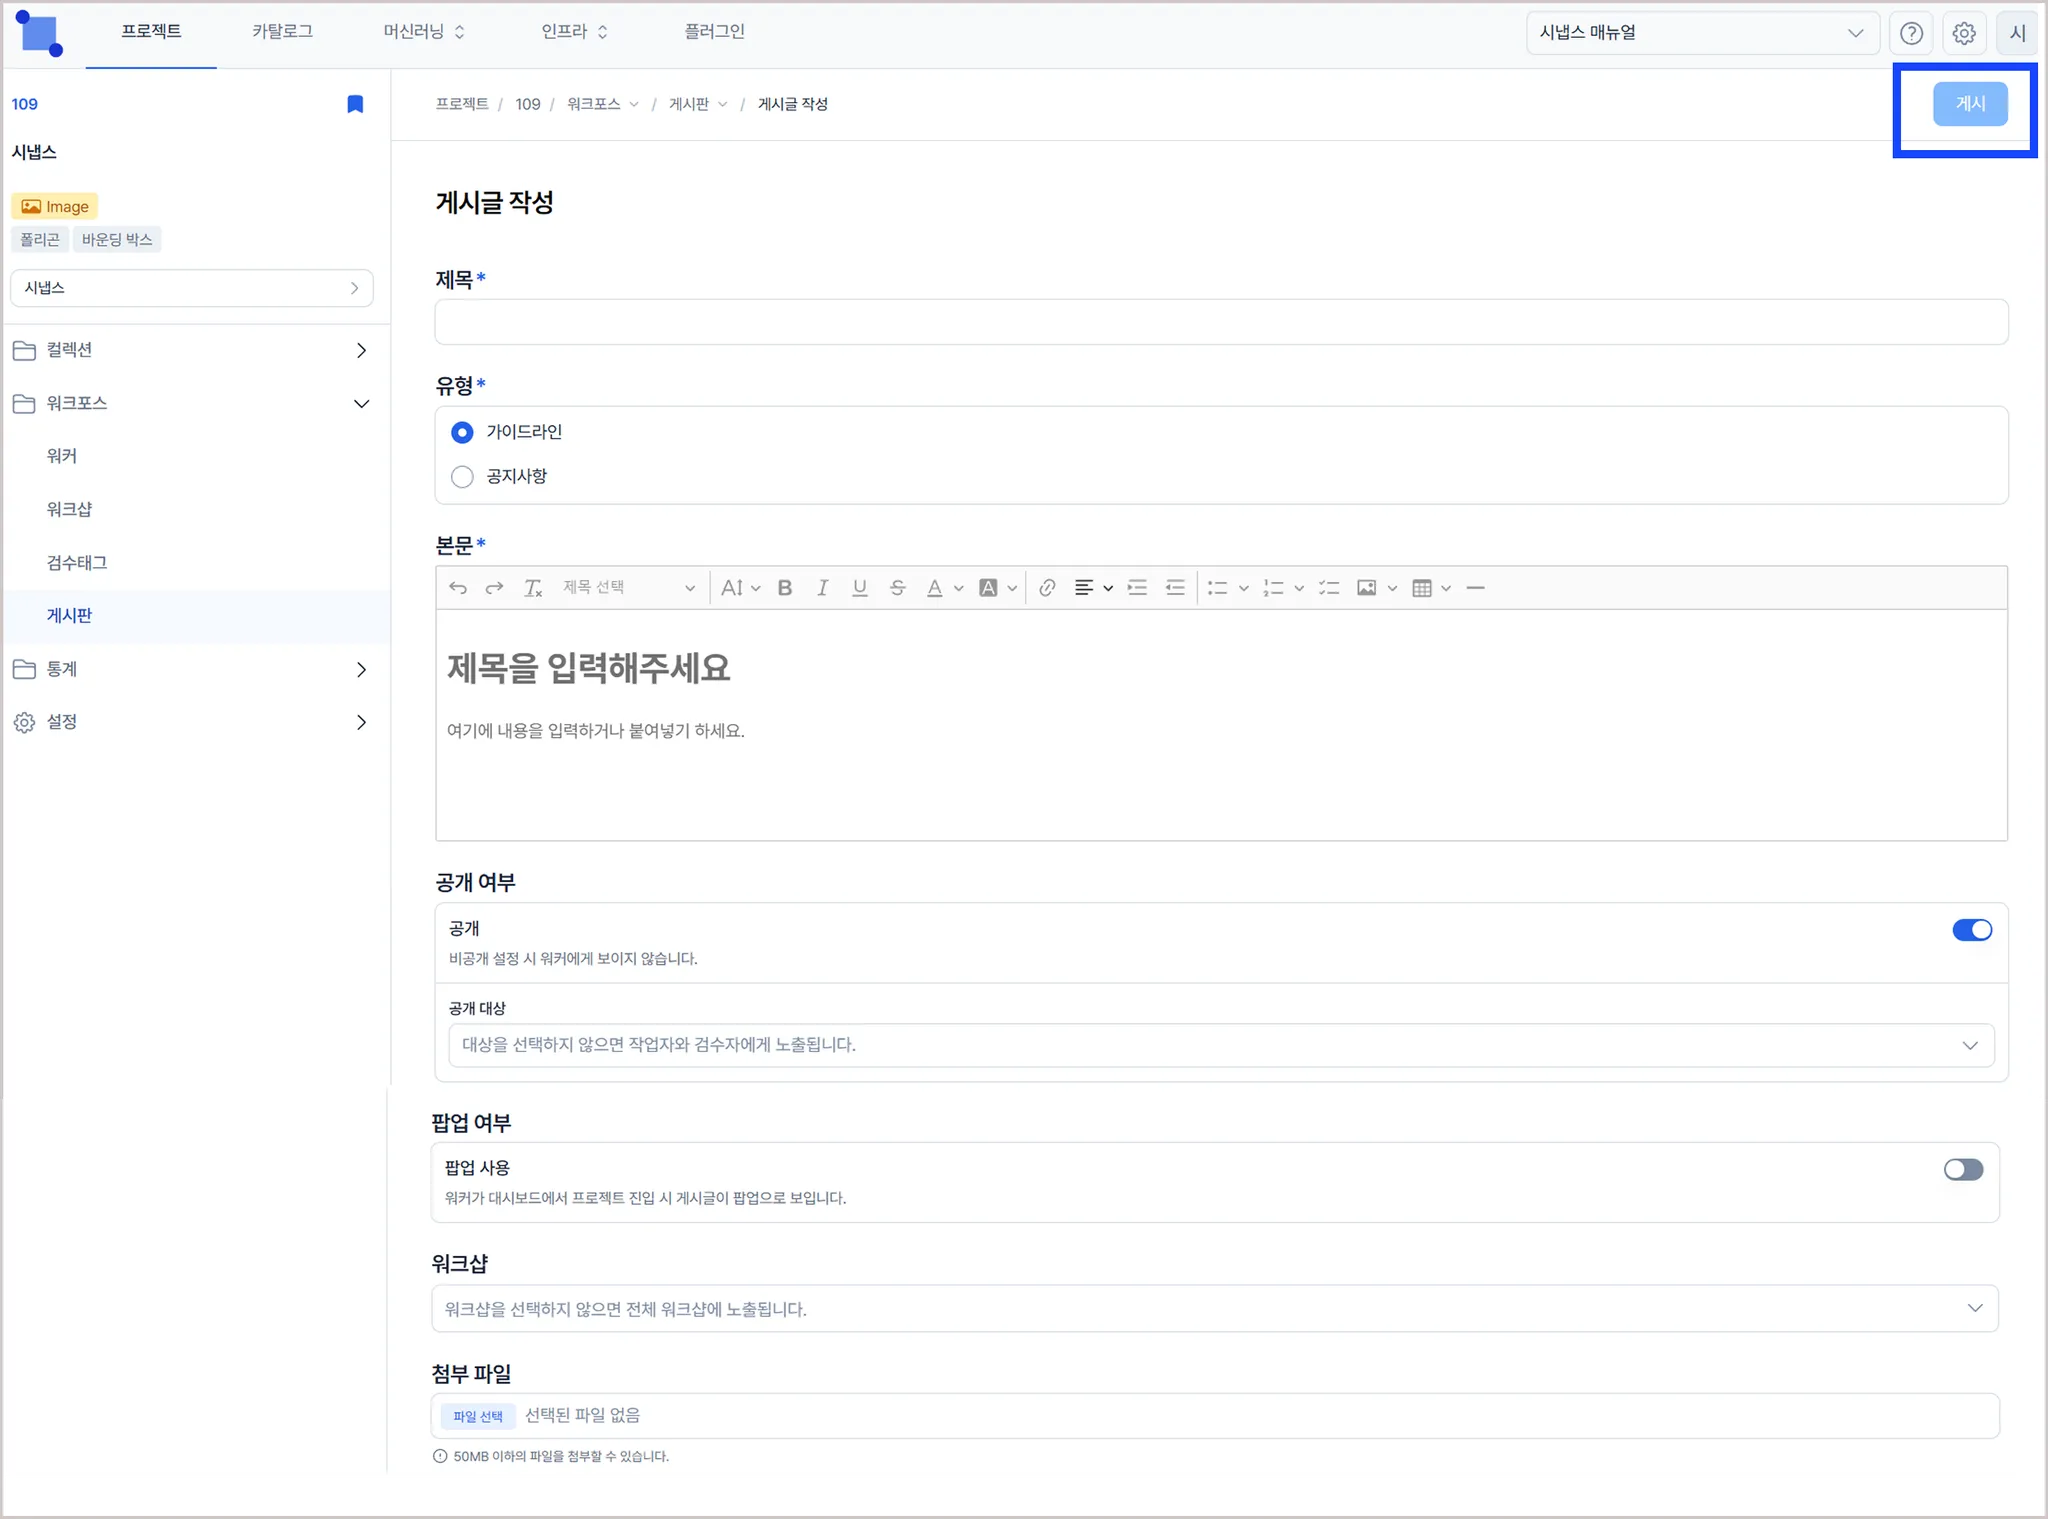Toggle bold formatting in editor
The image size is (2048, 1519).
pyautogui.click(x=785, y=588)
